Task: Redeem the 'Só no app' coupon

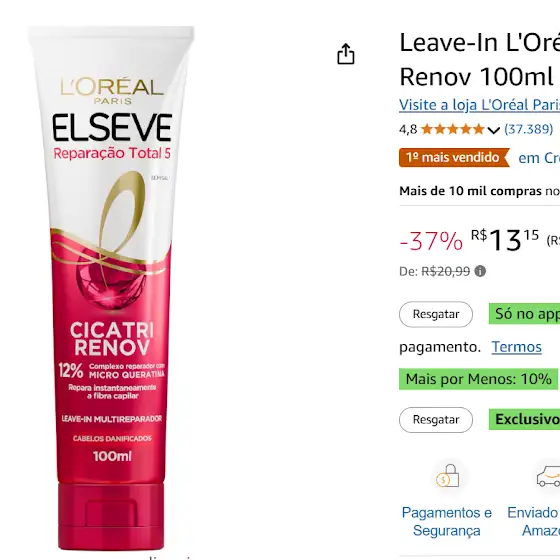Action: 436,314
